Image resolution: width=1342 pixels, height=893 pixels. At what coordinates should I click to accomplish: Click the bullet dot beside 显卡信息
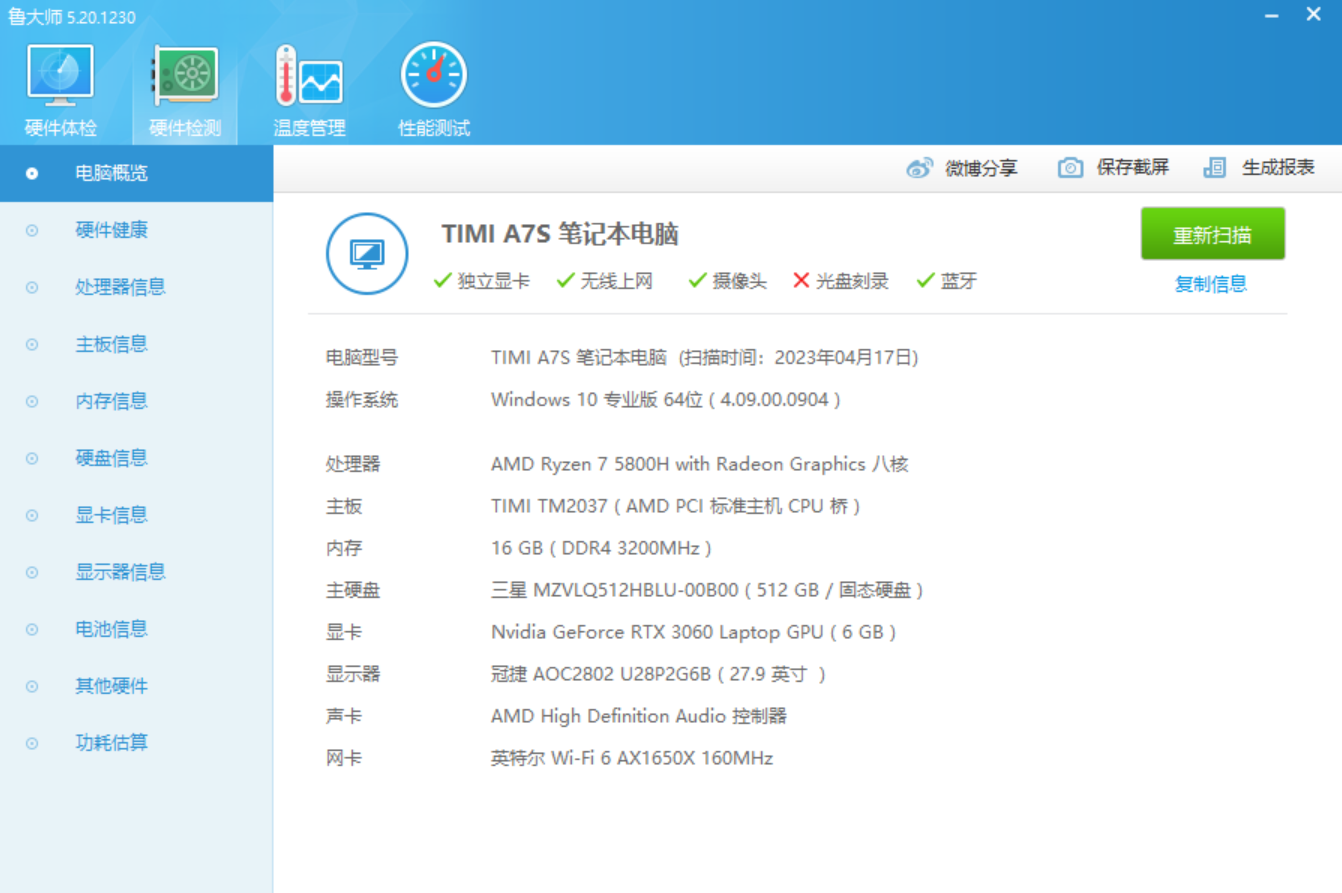pyautogui.click(x=32, y=516)
